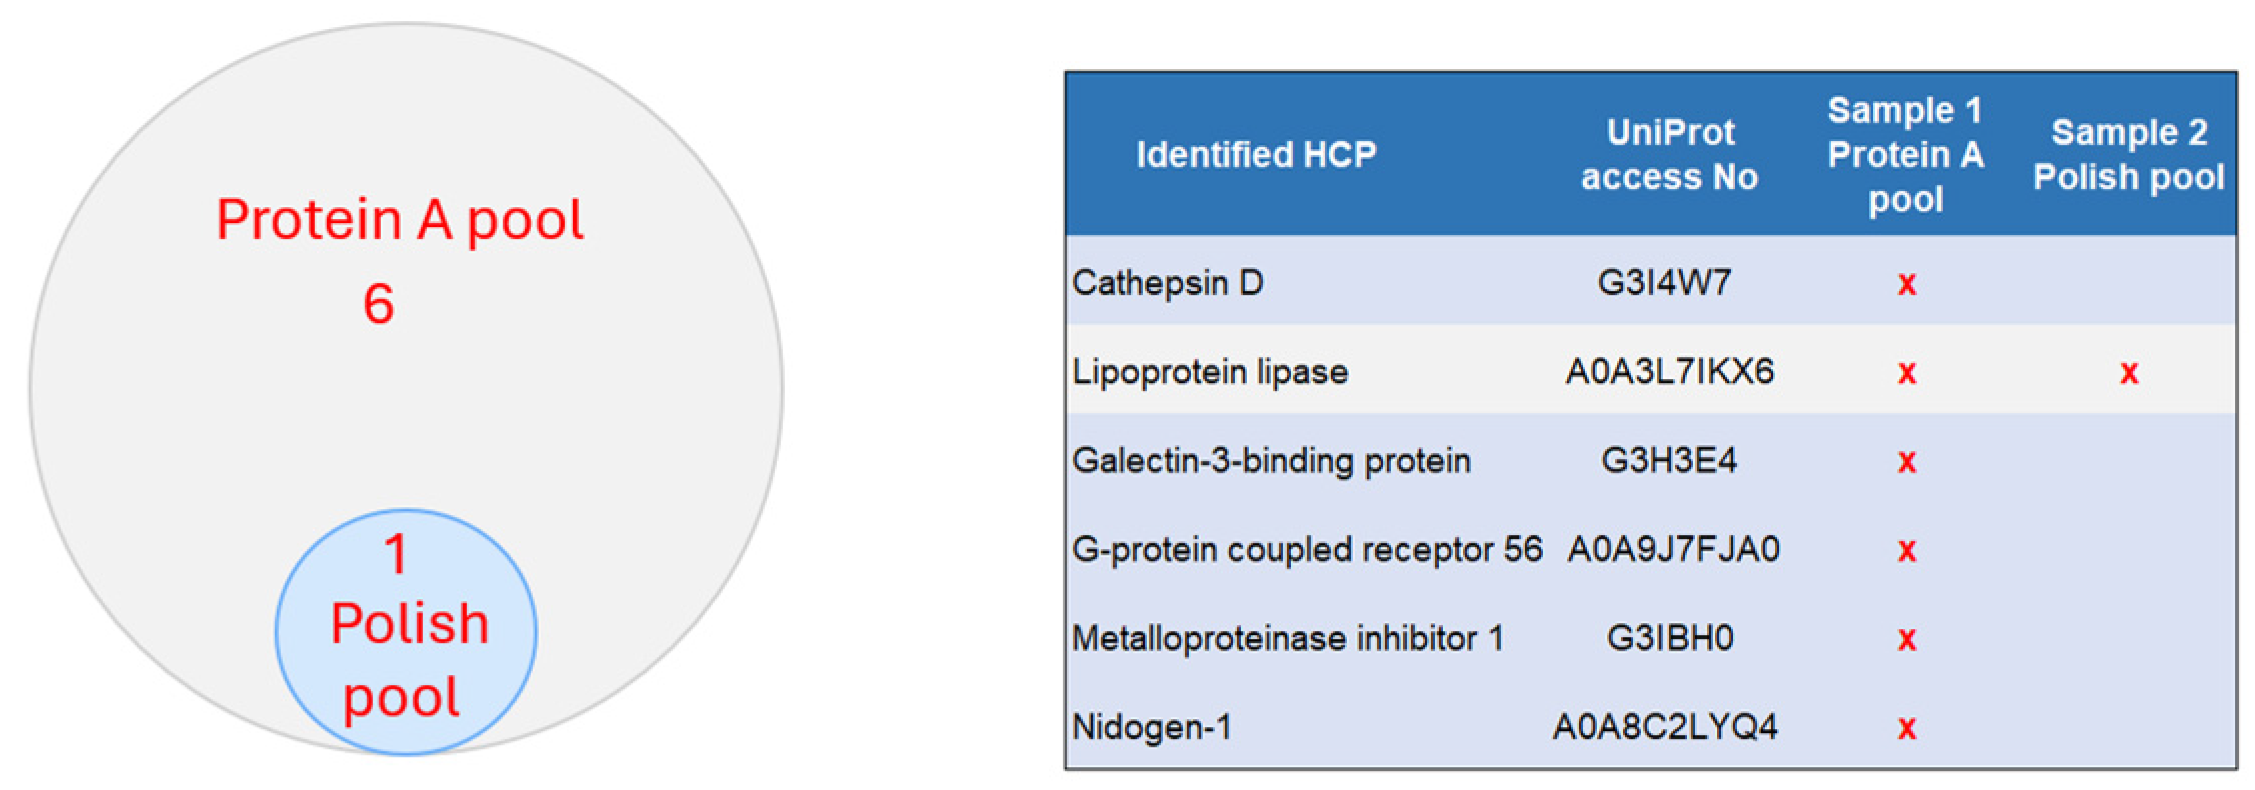Click Lipoprotein lipase's Polish pool x mark
The width and height of the screenshot is (2255, 790).
2129,373
